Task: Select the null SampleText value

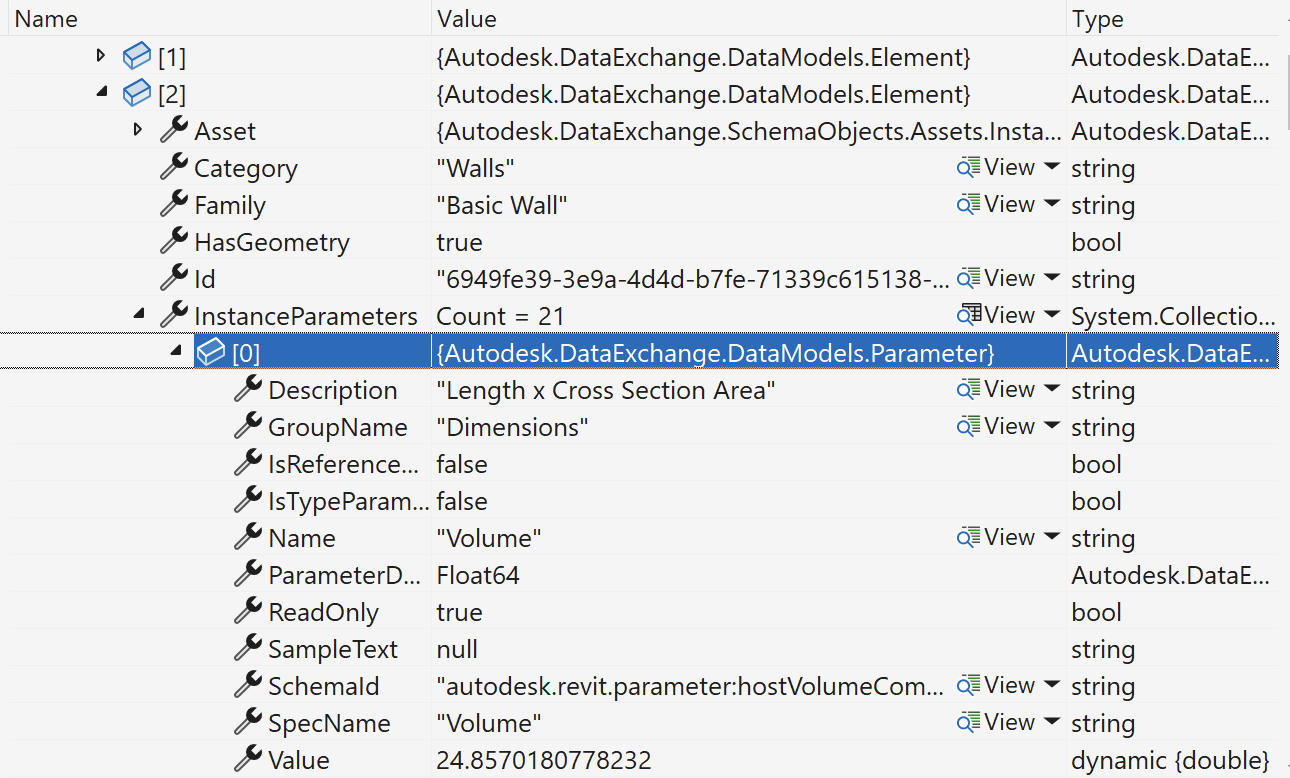Action: point(457,649)
